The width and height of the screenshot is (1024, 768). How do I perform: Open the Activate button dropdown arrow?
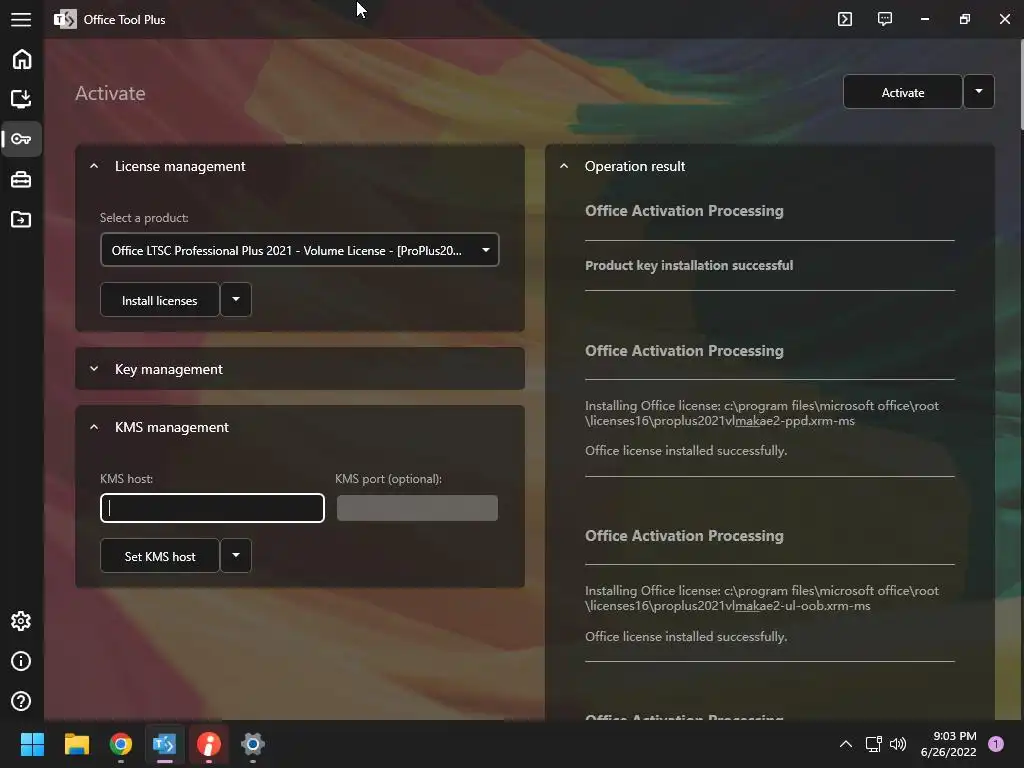[979, 92]
